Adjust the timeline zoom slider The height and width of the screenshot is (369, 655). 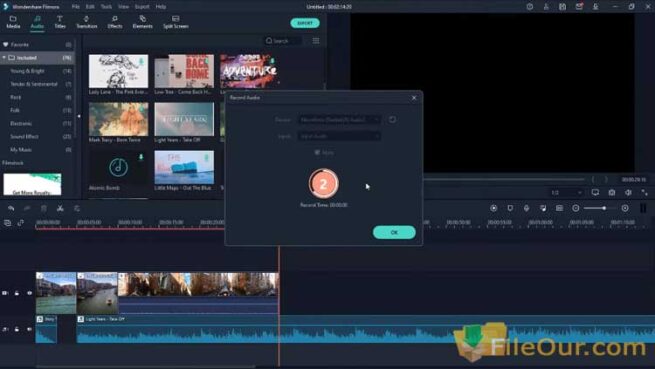604,208
